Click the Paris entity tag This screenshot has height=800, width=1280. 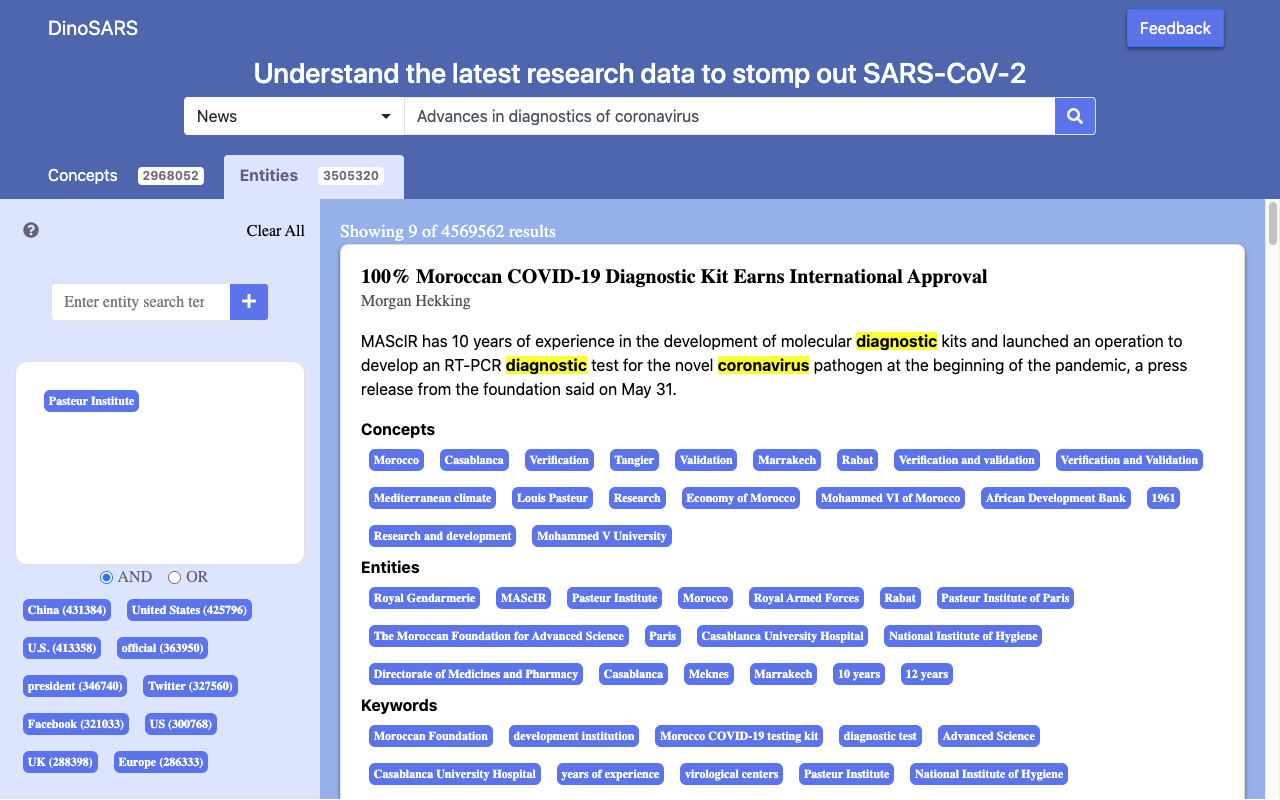point(662,636)
